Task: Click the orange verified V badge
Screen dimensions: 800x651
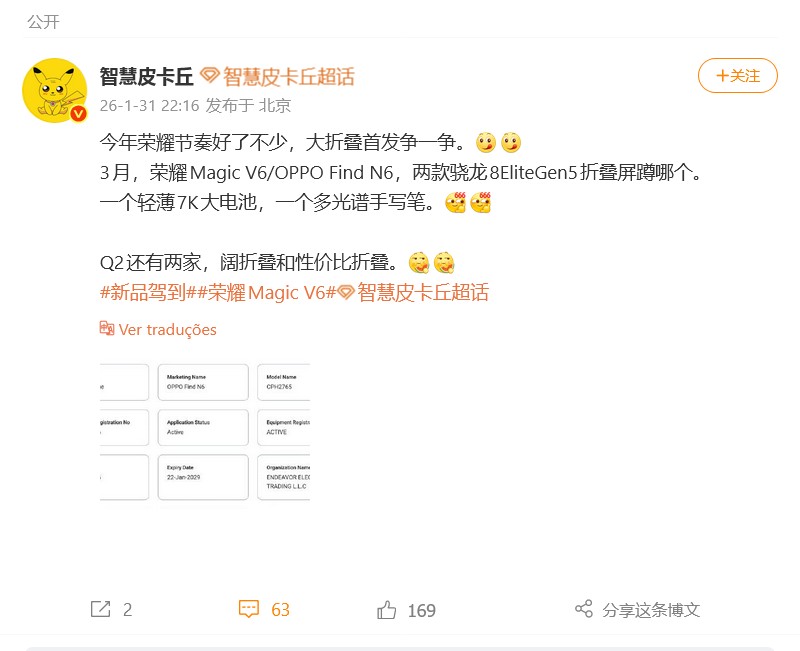Action: (78, 113)
